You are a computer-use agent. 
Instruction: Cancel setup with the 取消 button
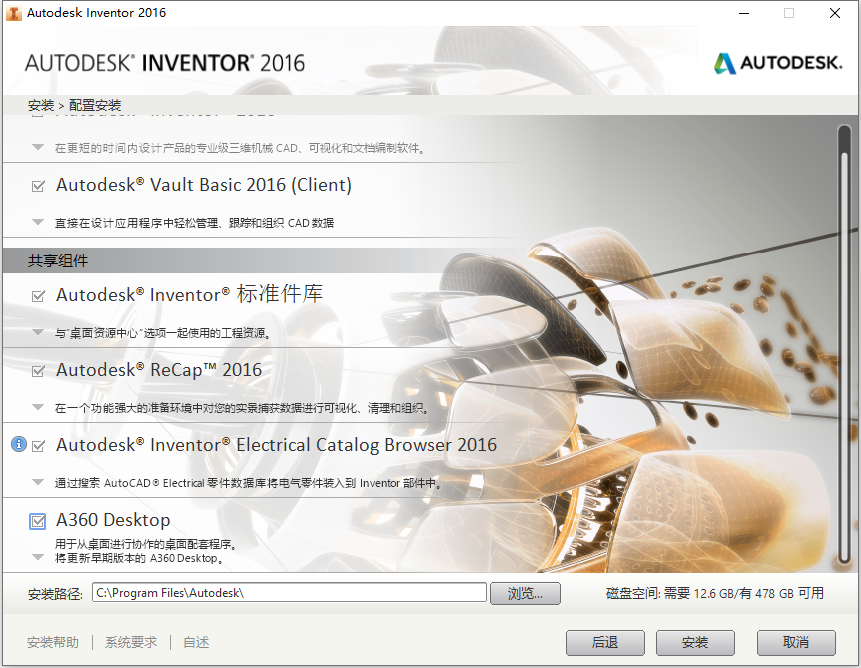(x=796, y=642)
